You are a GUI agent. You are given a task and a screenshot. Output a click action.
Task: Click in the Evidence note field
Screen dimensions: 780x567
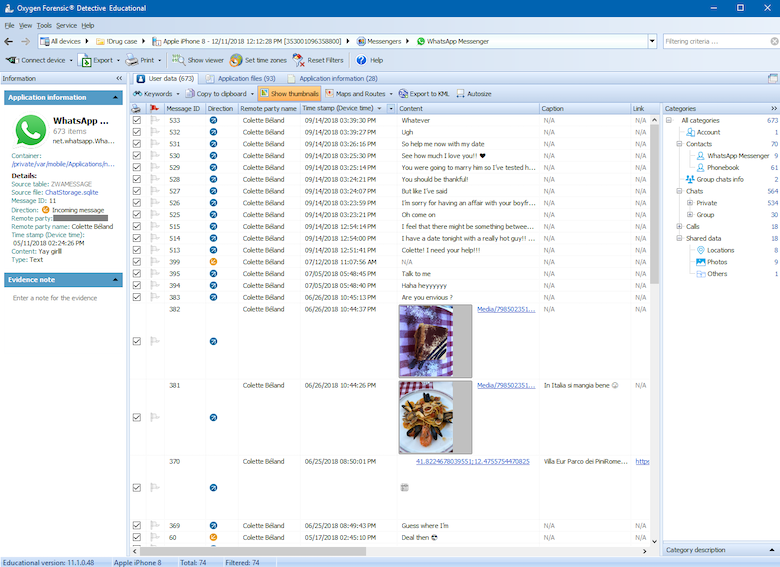coord(63,298)
